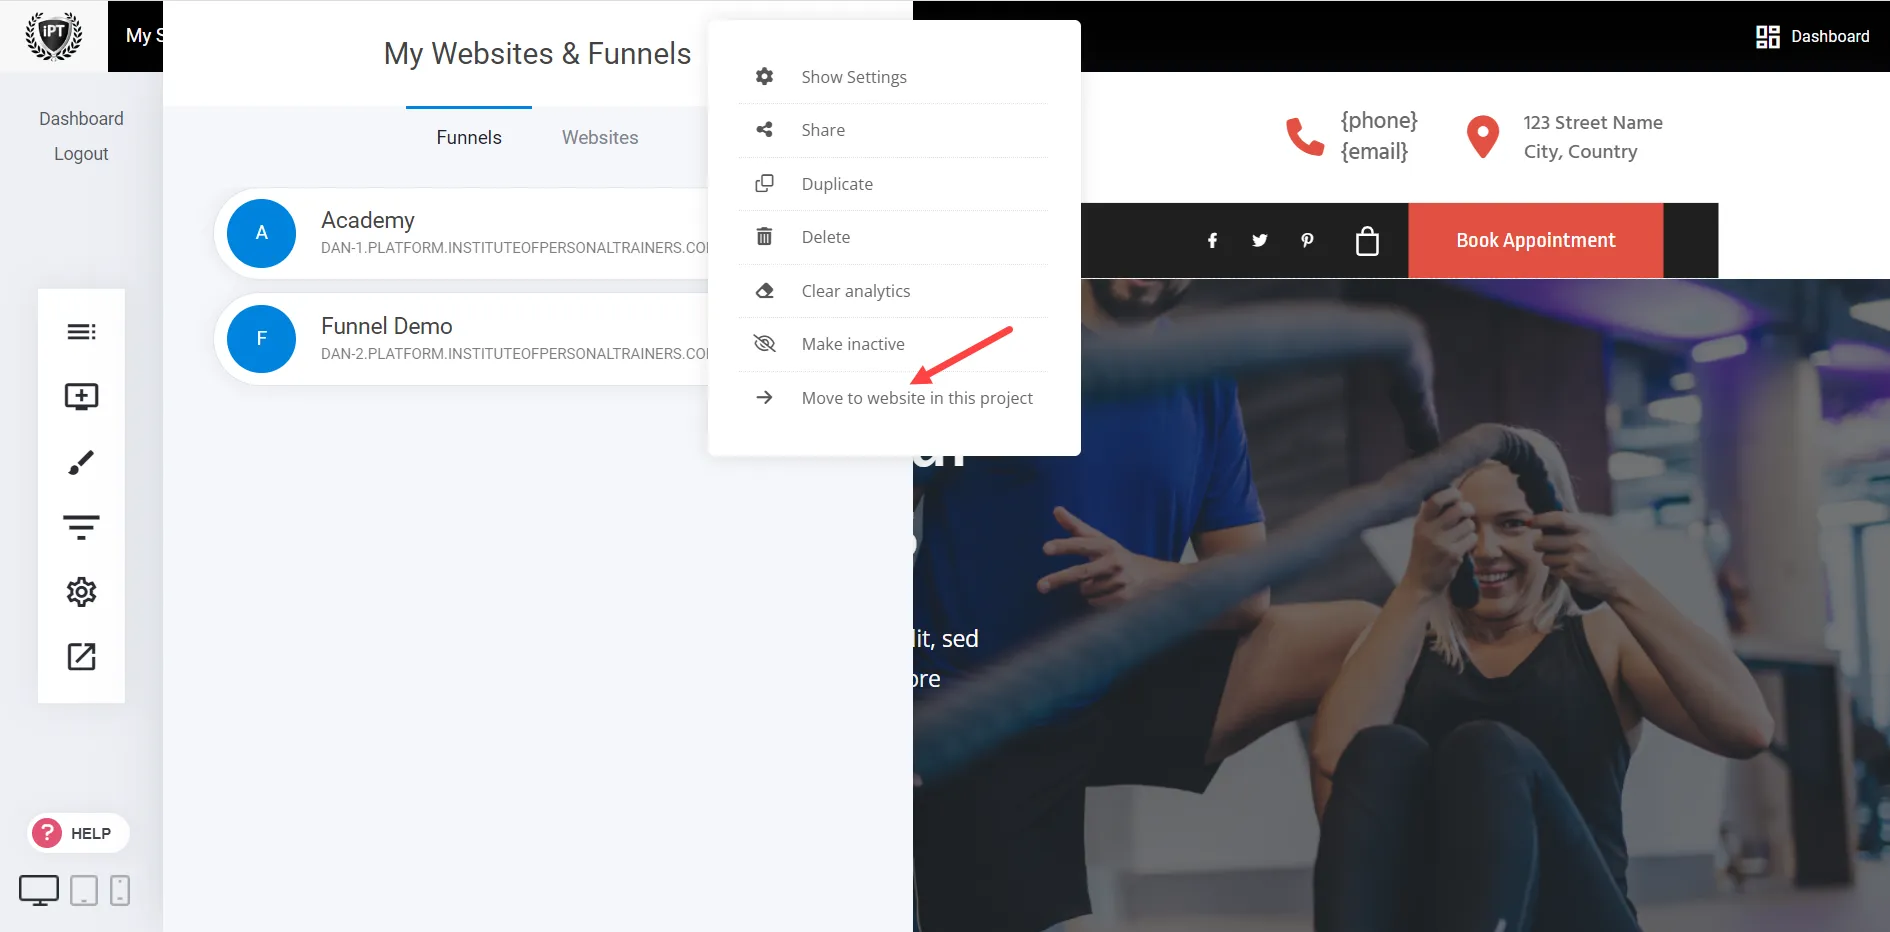Click the Book Appointment button

click(x=1535, y=241)
